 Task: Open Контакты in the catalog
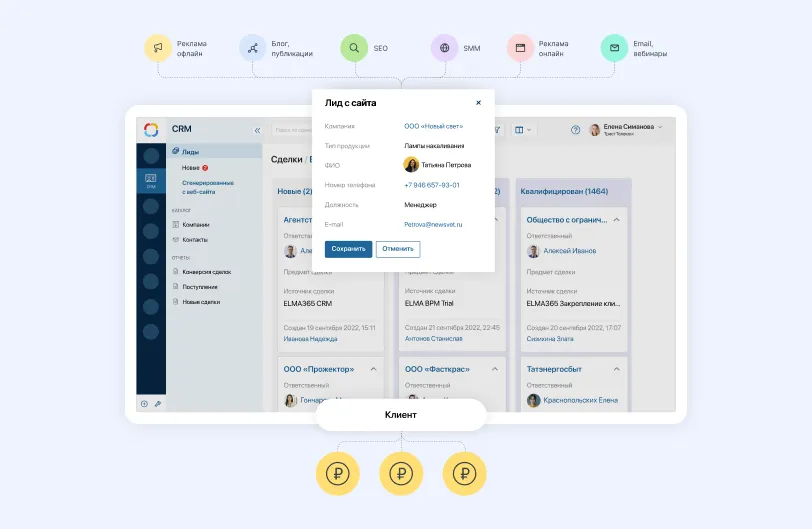(195, 240)
